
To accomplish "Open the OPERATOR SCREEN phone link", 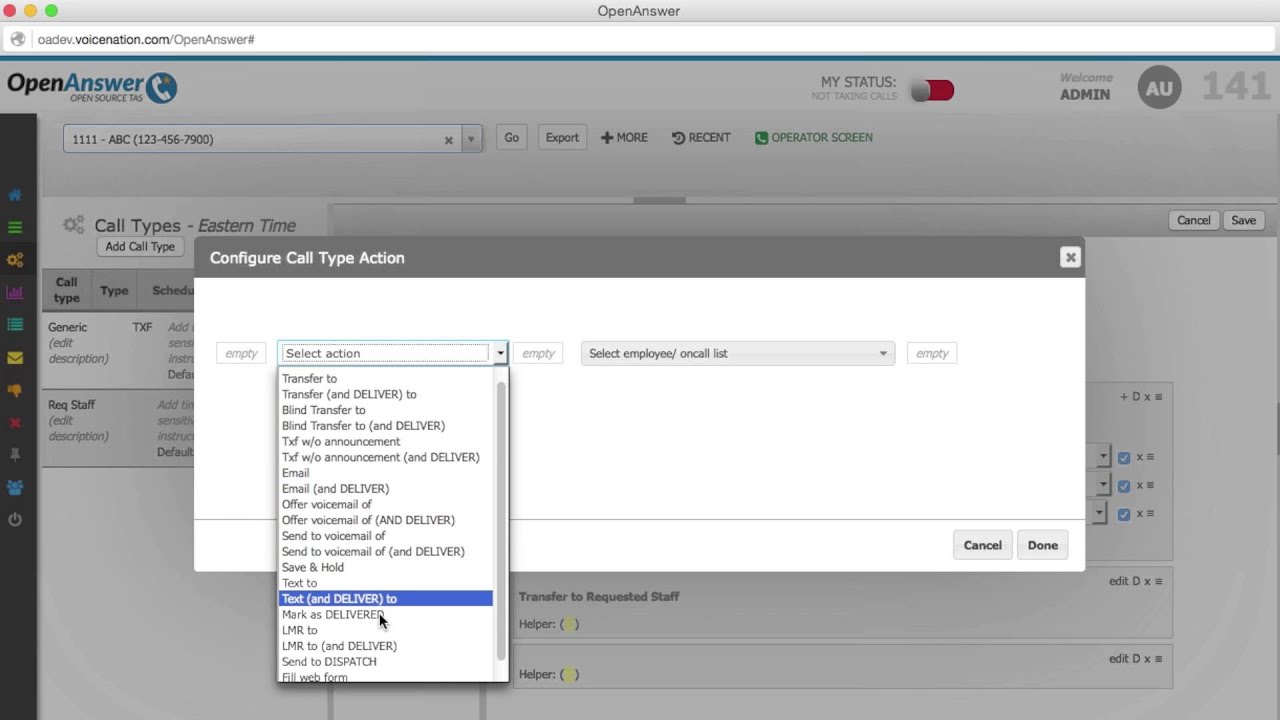I will coord(813,138).
